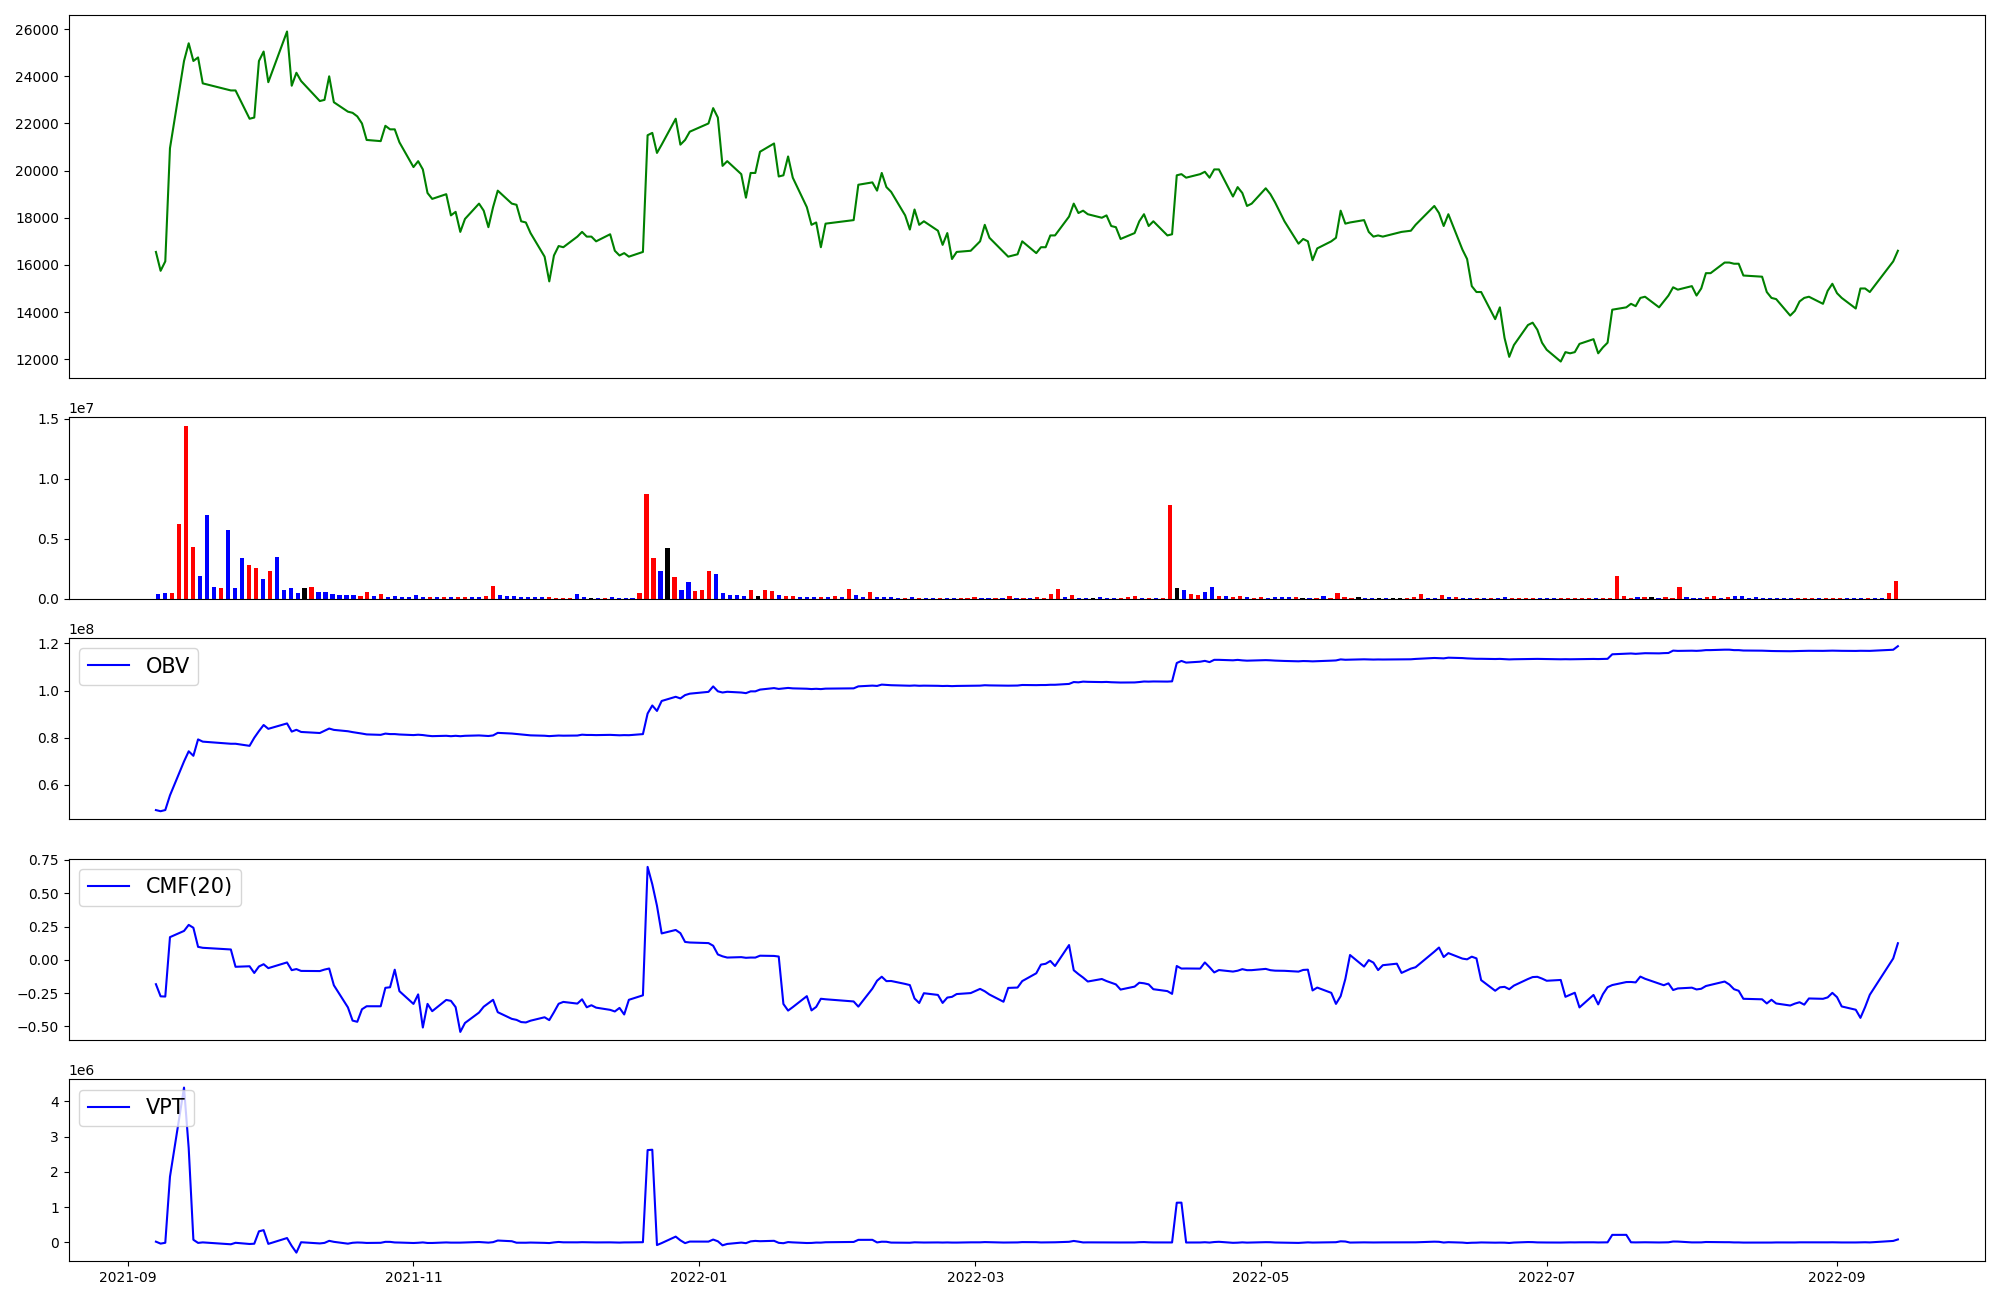Click the 1e8 scale label above OBV chart
The width and height of the screenshot is (2000, 1300).
tap(82, 629)
